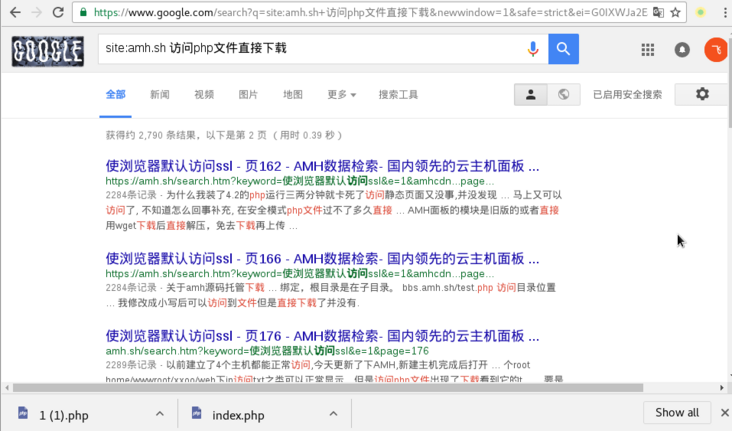
Task: Click 已启用安全搜索 label
Action: click(627, 95)
